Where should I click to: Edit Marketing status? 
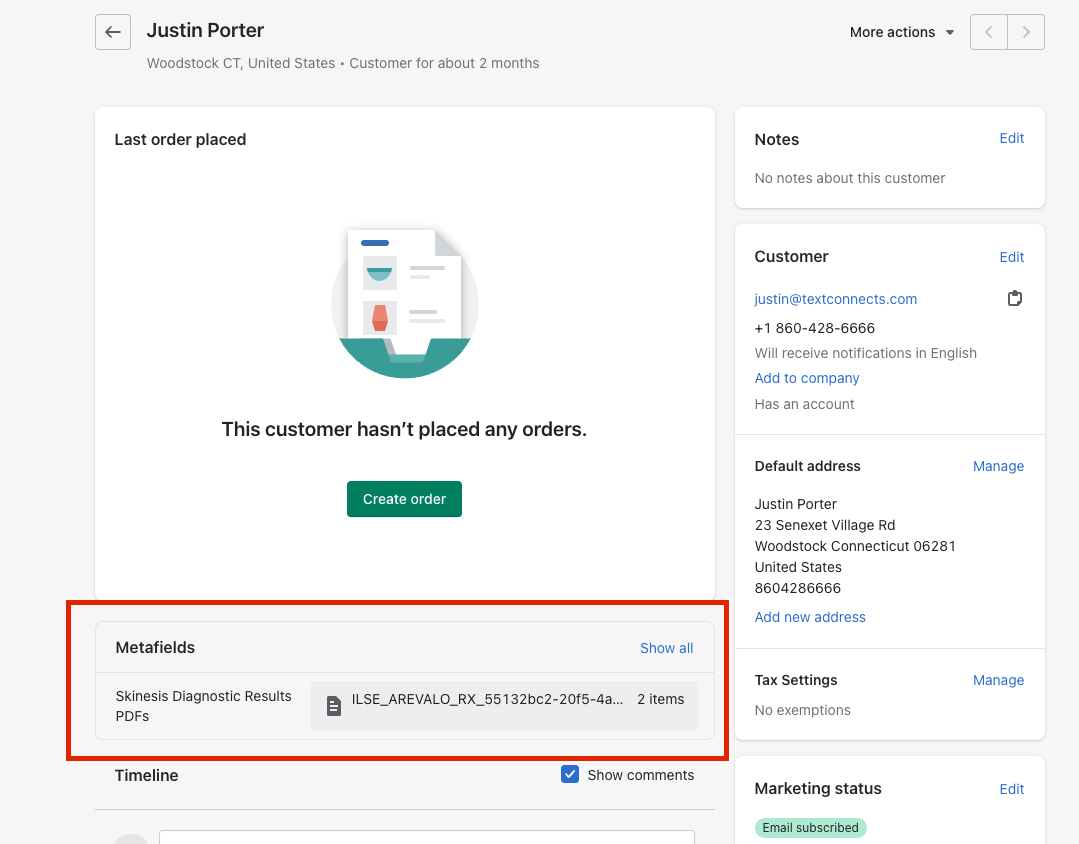click(1011, 789)
